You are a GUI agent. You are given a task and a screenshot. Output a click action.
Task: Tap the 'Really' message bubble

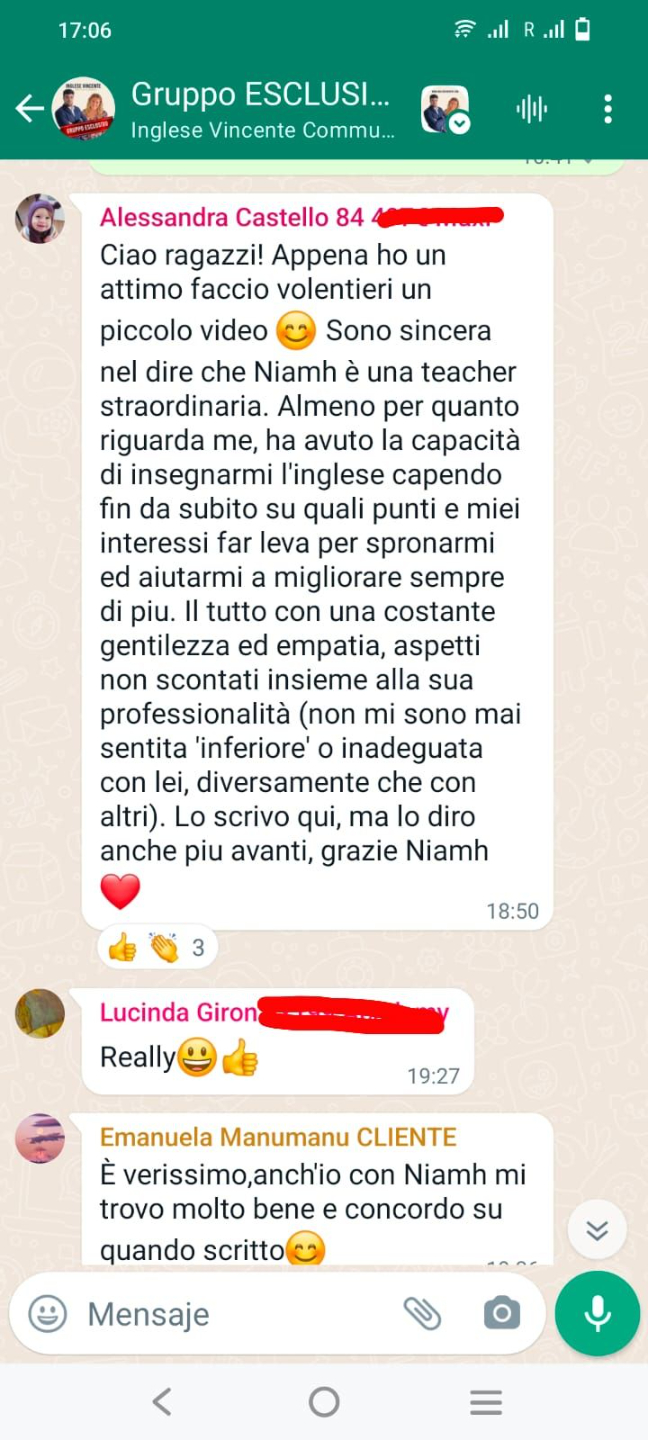pyautogui.click(x=277, y=1043)
